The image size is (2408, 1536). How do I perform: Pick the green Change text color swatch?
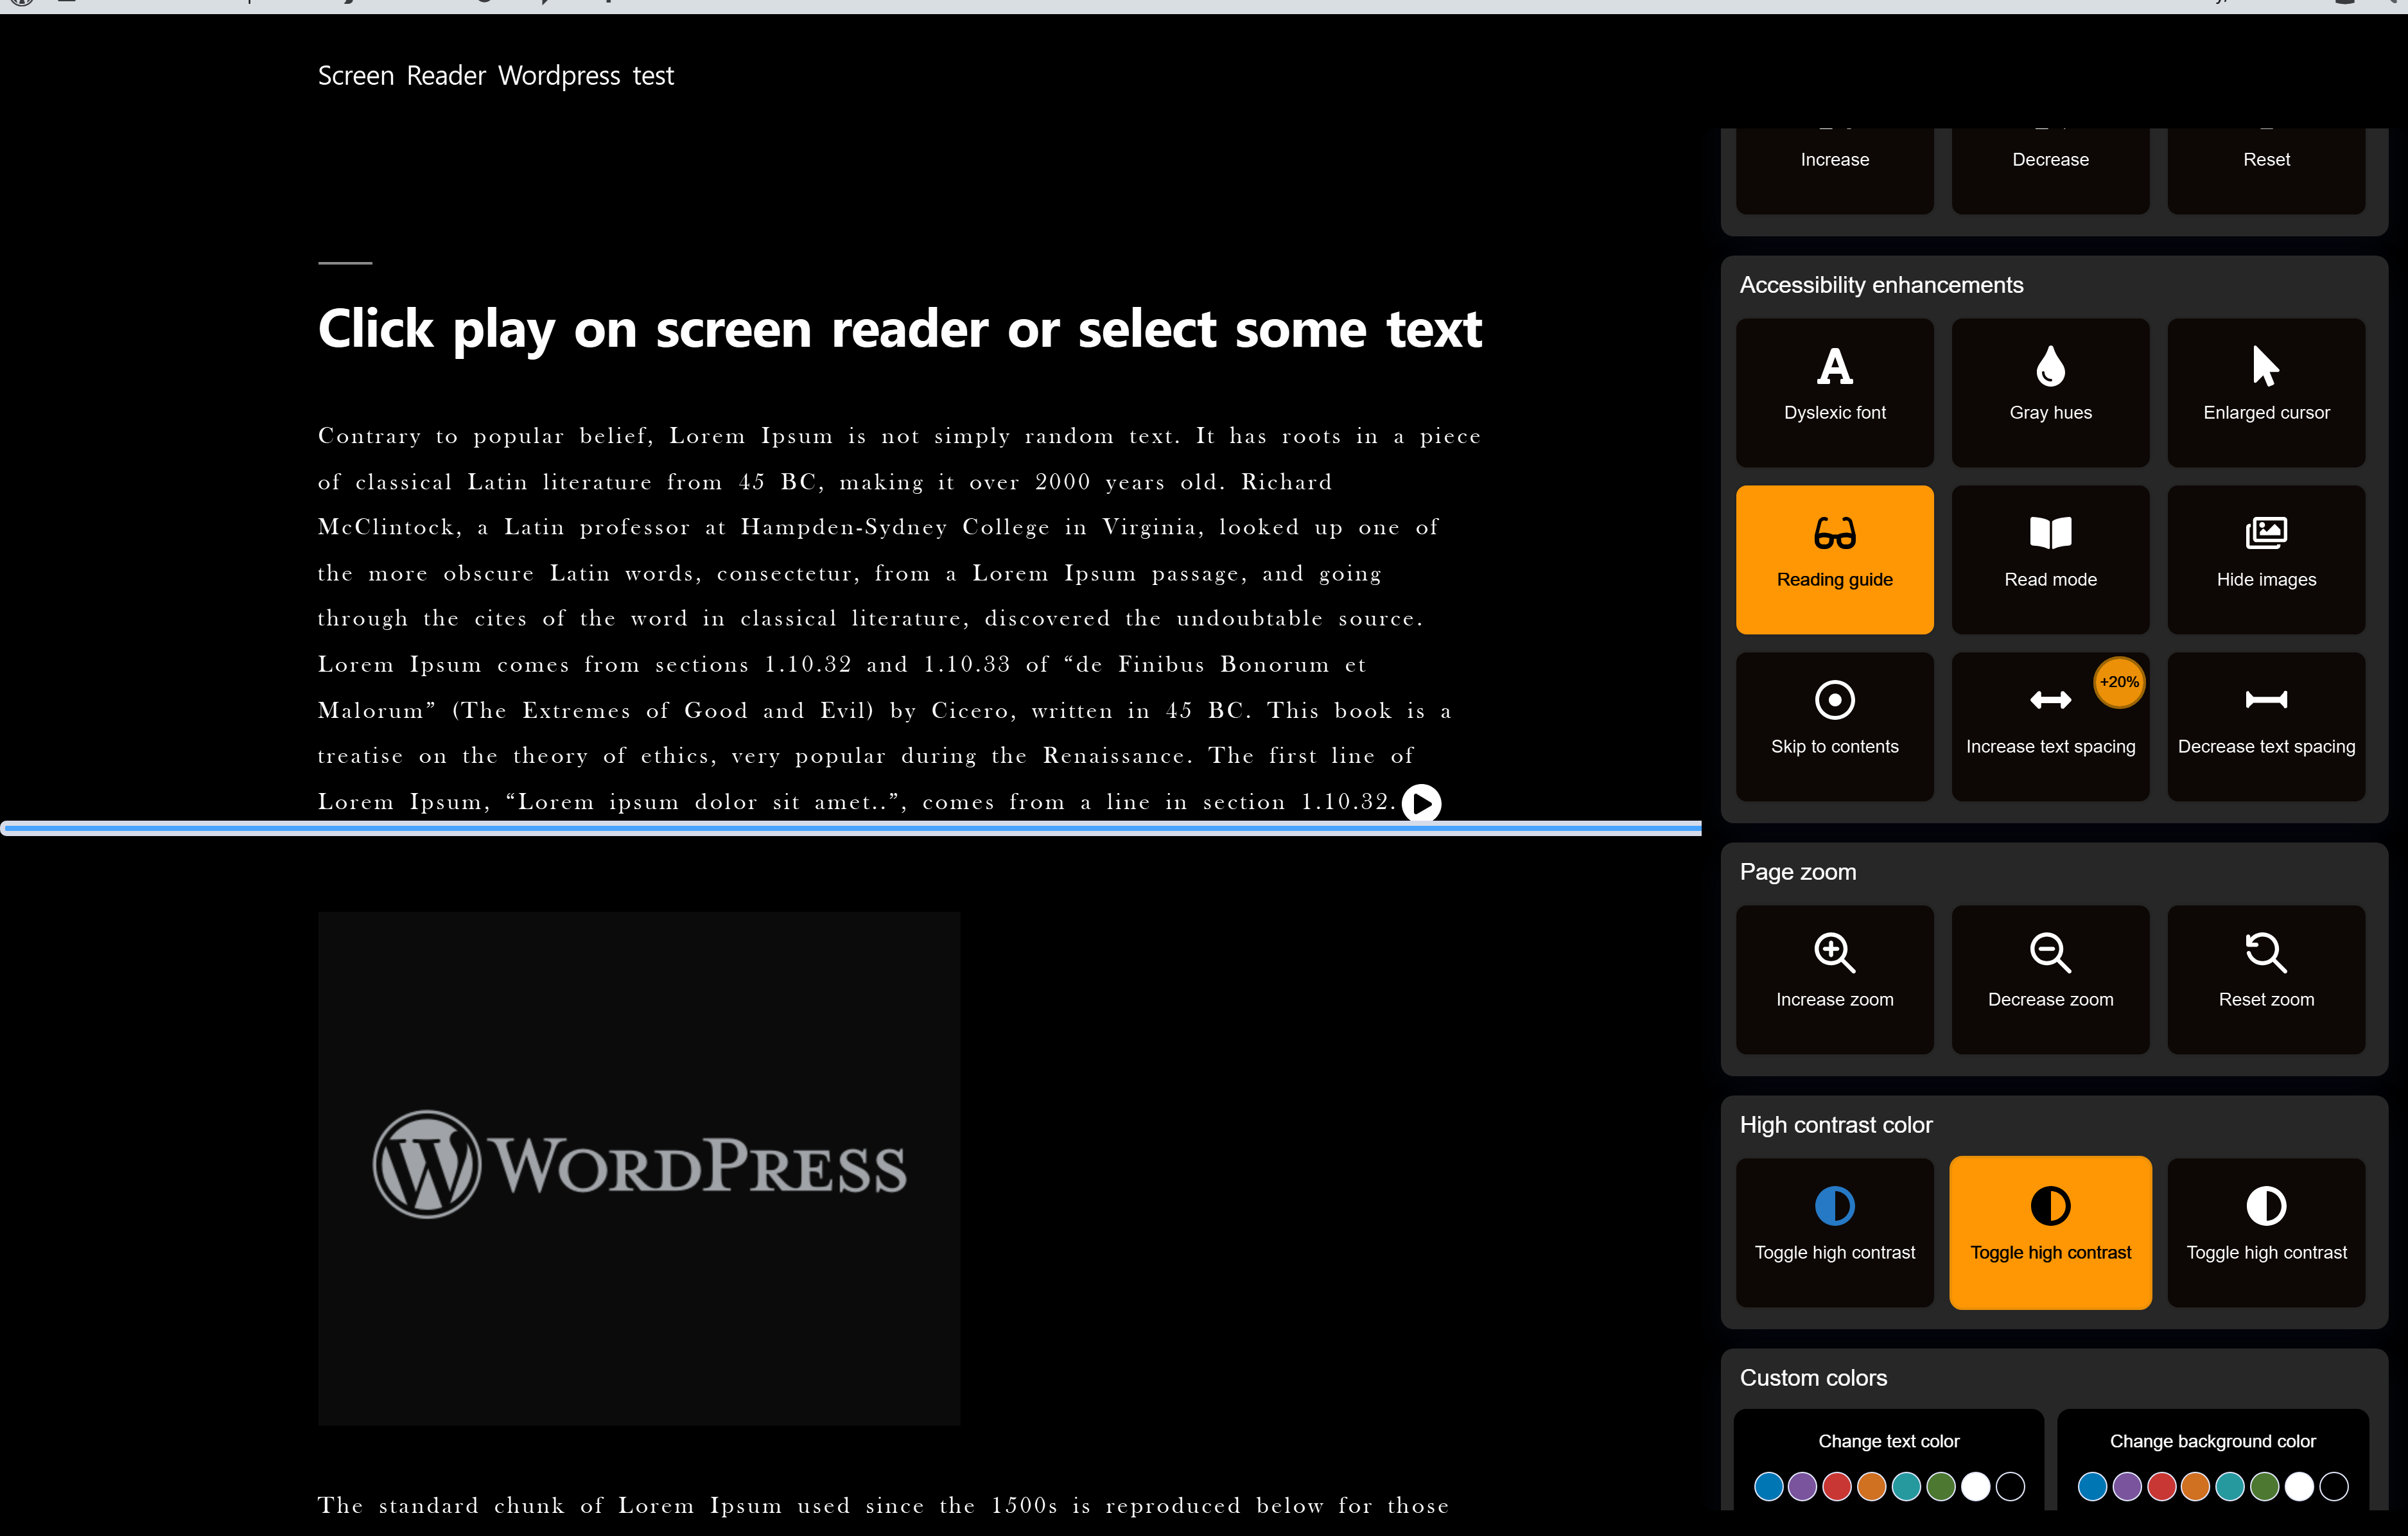pos(1940,1487)
